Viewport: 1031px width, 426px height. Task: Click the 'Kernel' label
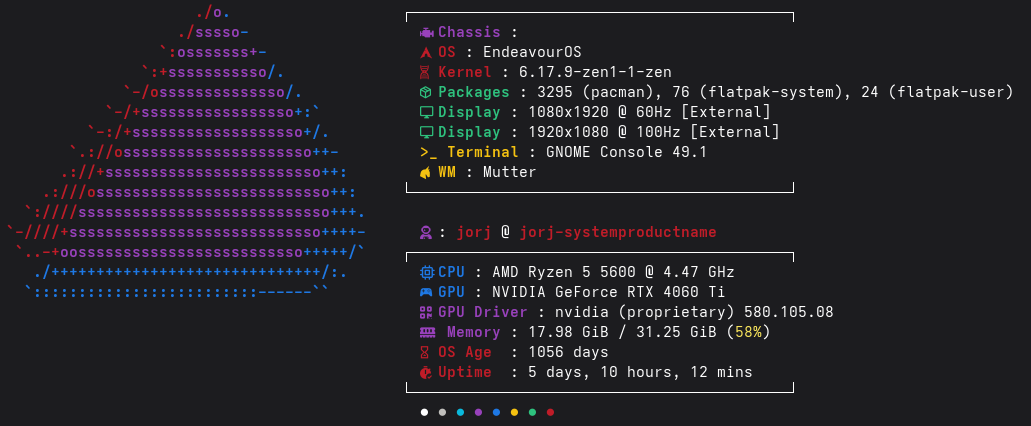click(x=465, y=72)
